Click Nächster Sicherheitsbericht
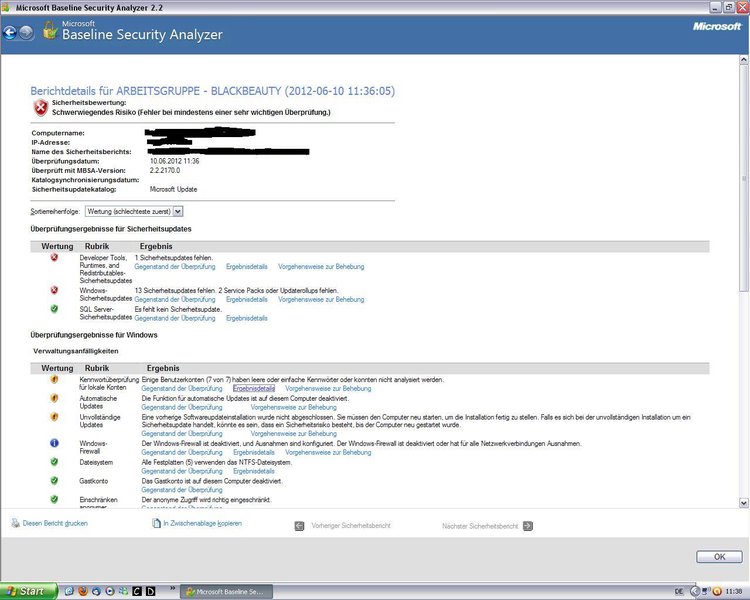The width and height of the screenshot is (750, 600). point(480,526)
